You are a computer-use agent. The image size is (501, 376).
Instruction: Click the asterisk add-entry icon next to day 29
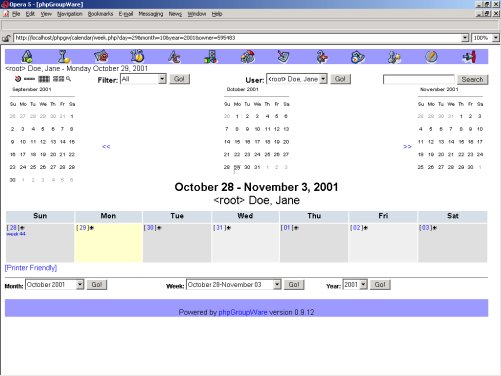pyautogui.click(x=92, y=228)
